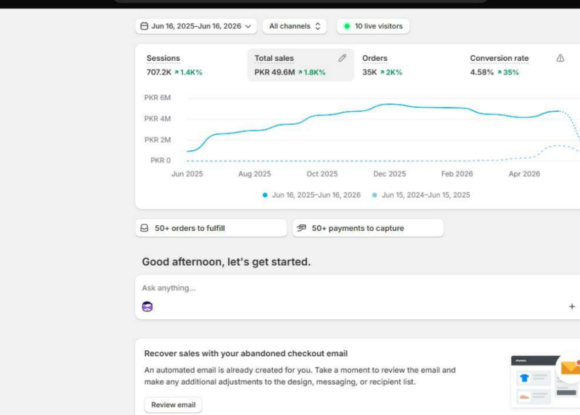
Task: Toggle the Jun 16, 2025–Jun 16, 2026 legend series
Action: pyautogui.click(x=311, y=195)
